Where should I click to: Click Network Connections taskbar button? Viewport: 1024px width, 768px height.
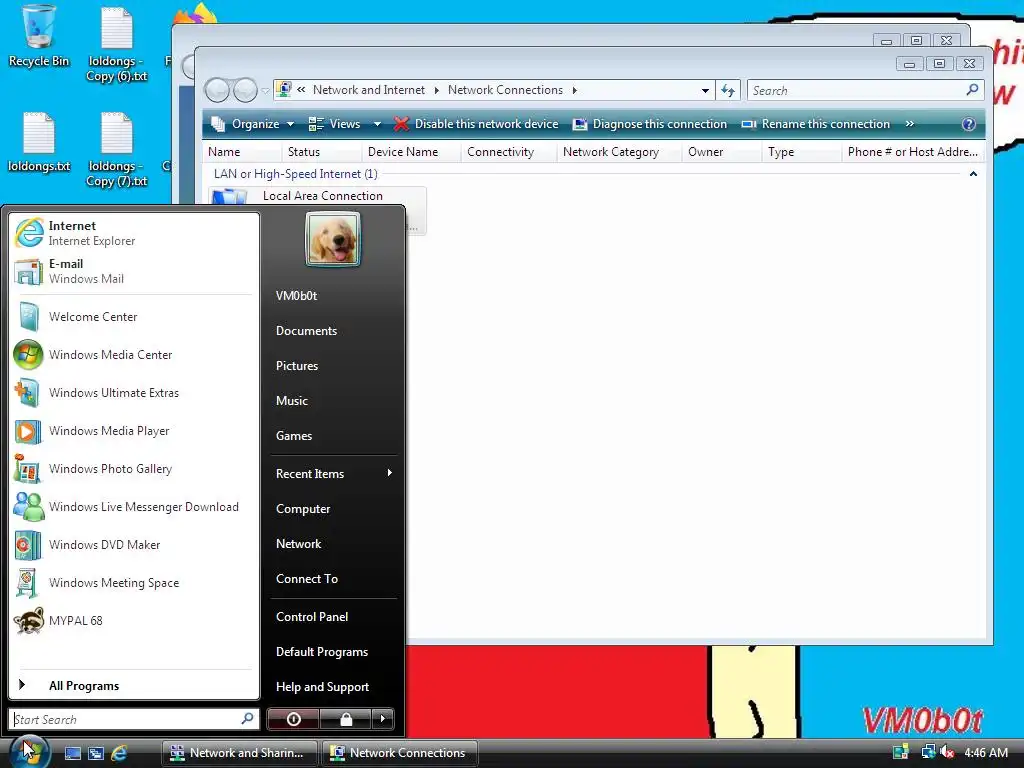coord(400,753)
